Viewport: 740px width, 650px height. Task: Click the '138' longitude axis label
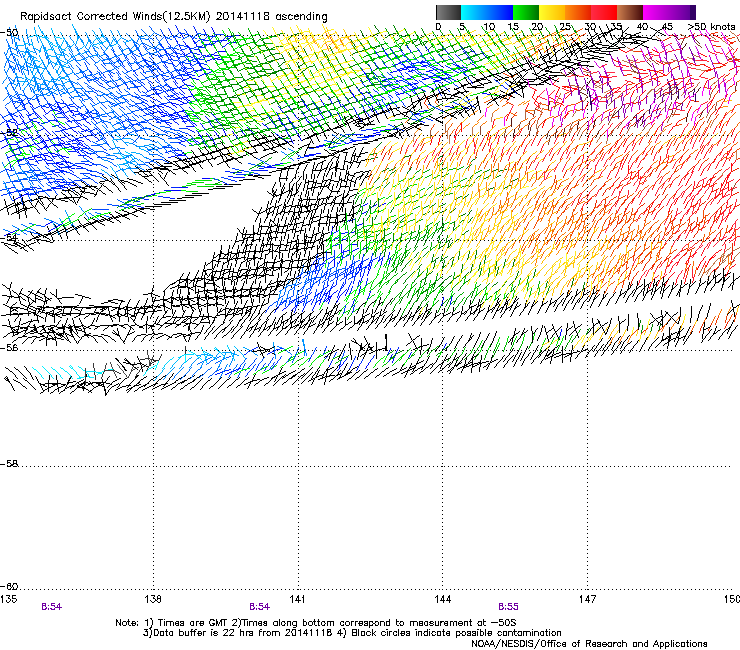pos(153,599)
